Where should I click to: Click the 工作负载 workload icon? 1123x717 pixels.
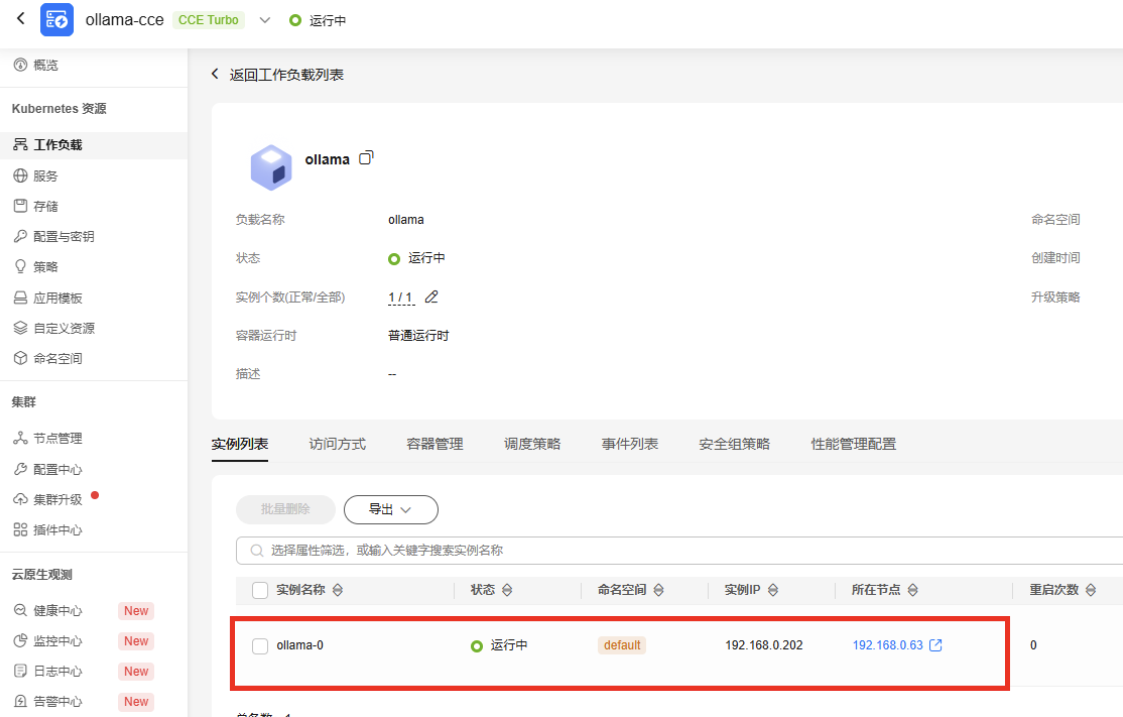point(20,145)
